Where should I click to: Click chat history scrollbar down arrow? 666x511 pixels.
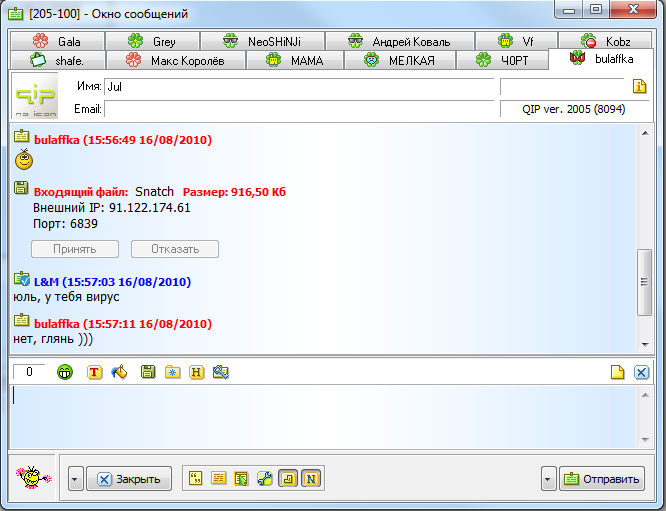645,344
